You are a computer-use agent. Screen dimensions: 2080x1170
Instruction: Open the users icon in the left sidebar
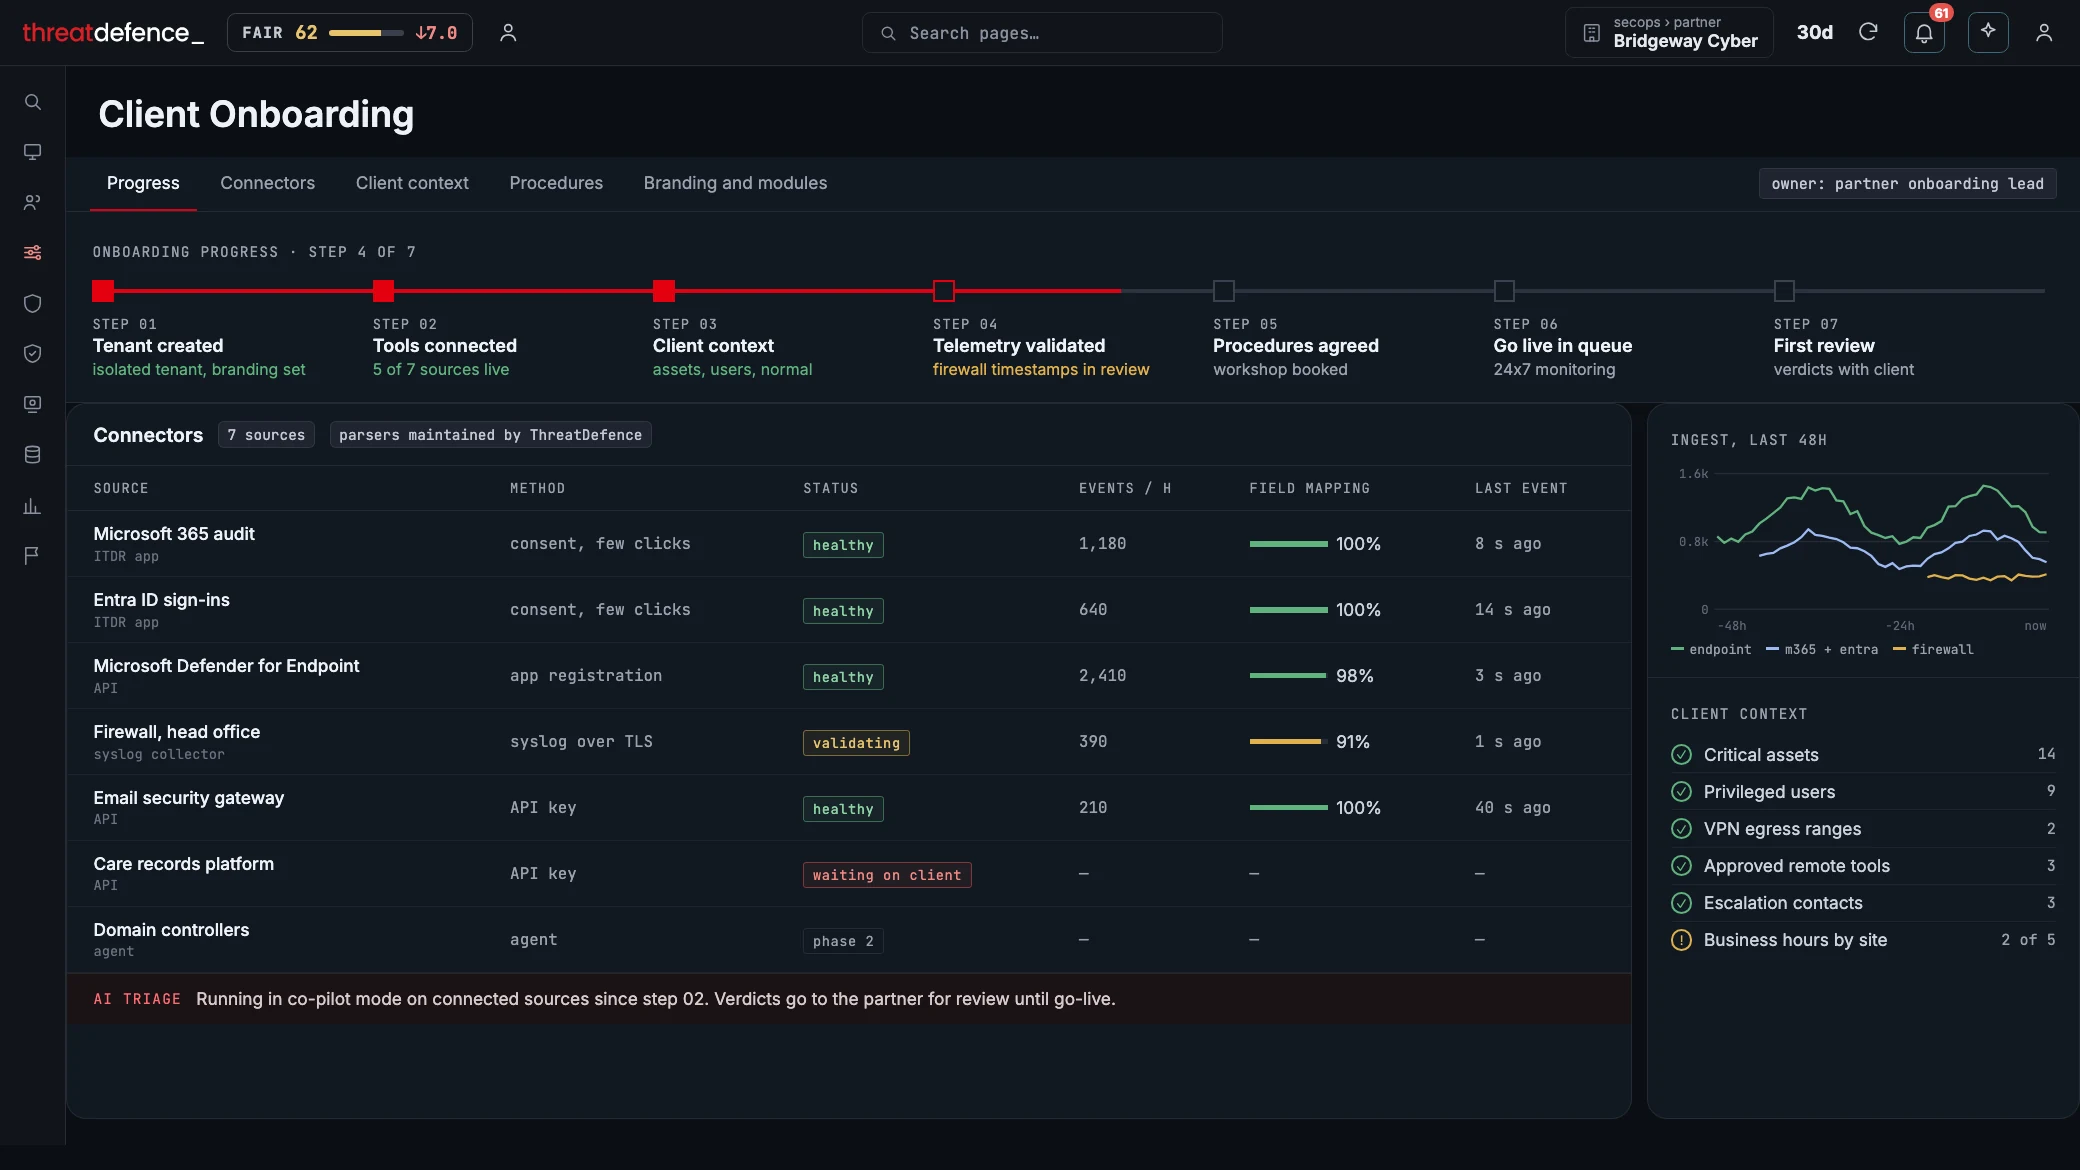tap(32, 202)
